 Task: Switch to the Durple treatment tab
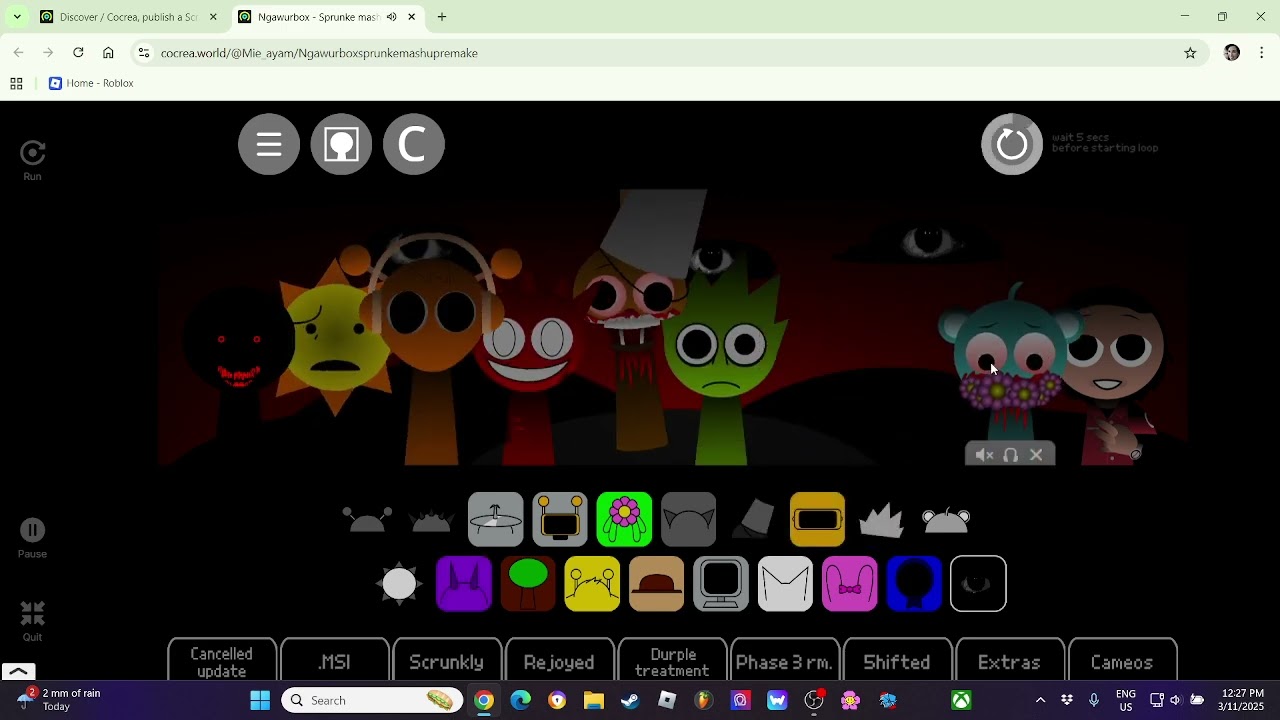[673, 661]
